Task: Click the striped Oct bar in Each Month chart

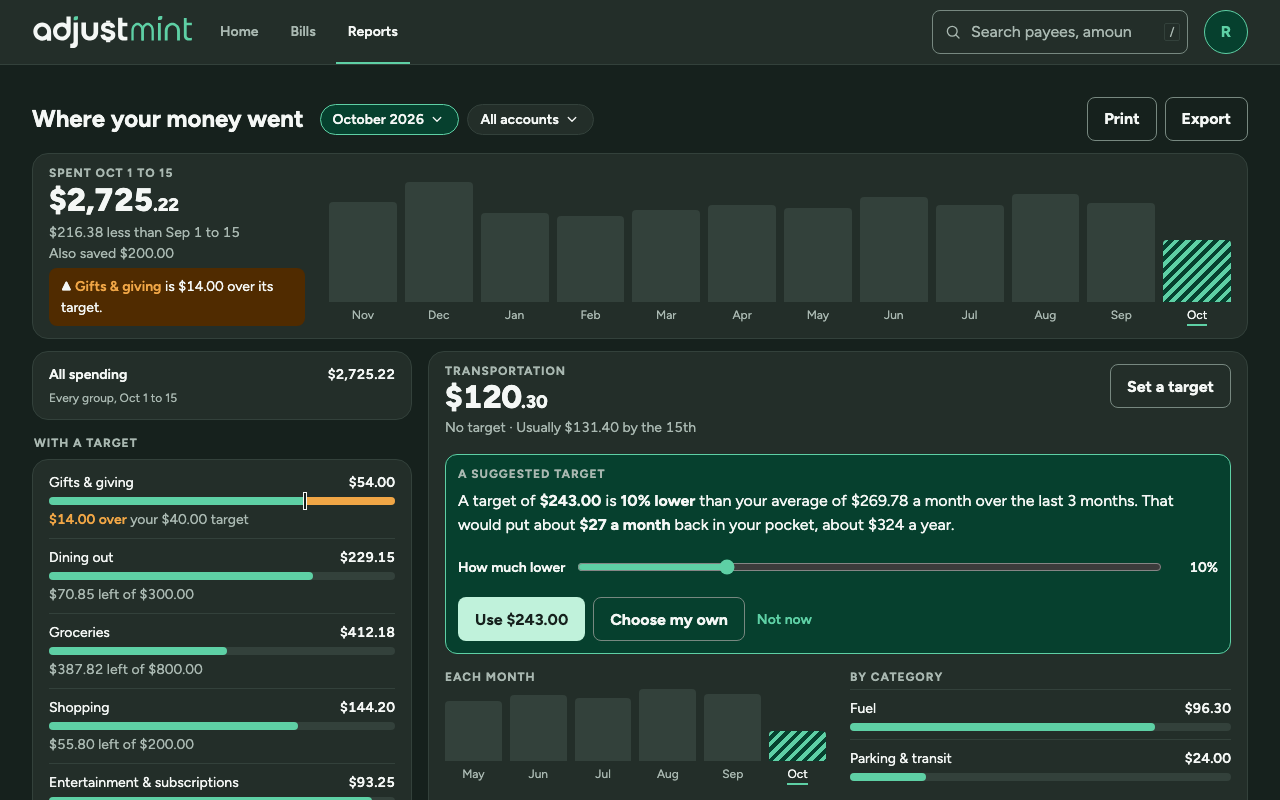Action: (797, 746)
